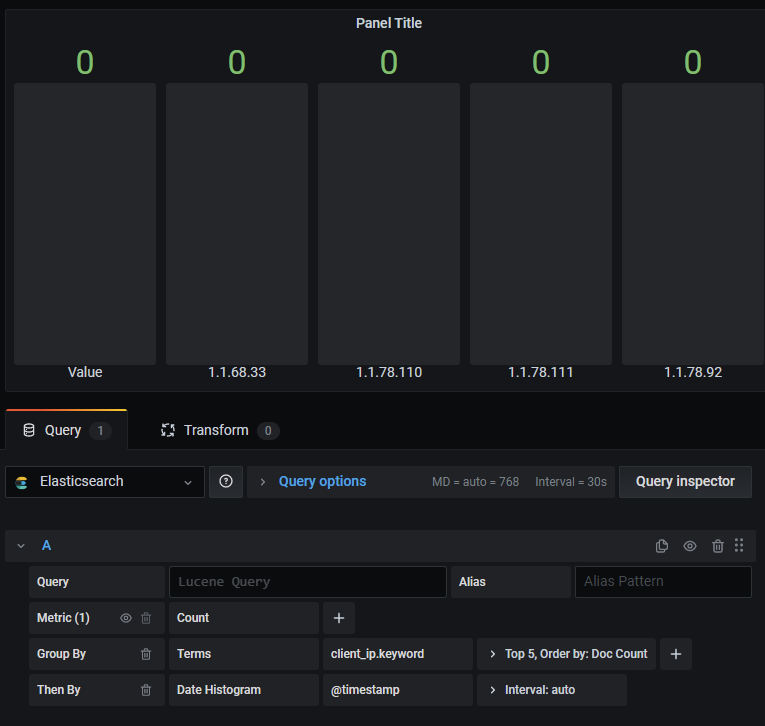
Task: Click the Elasticsearch logo icon
Action: 21,482
